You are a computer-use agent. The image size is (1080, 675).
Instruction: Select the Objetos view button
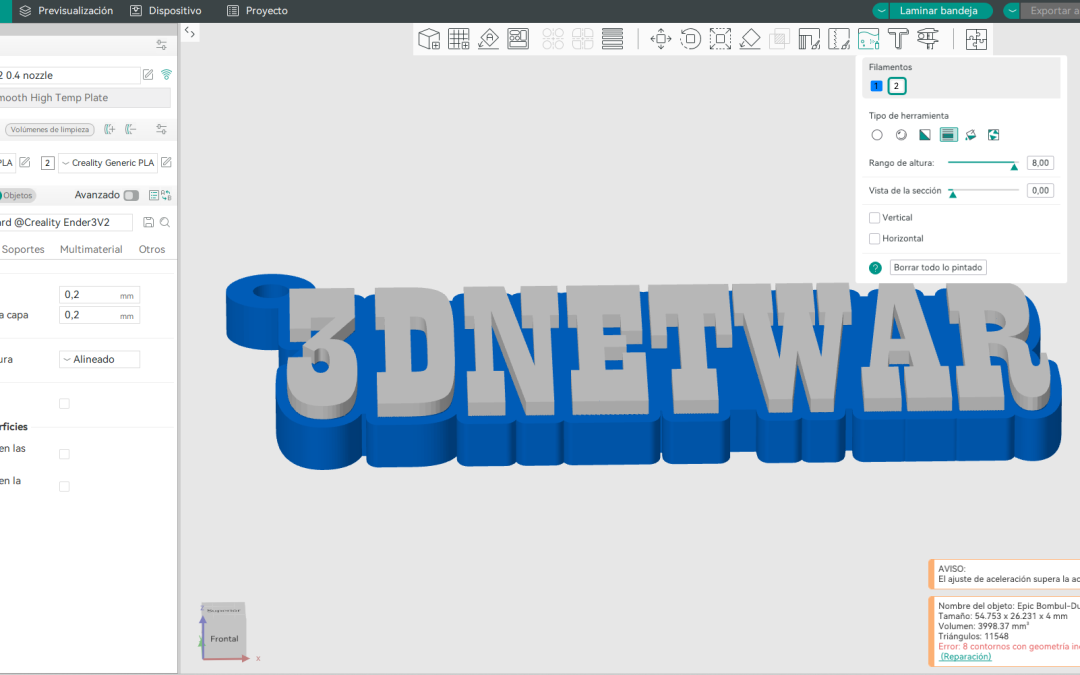[x=17, y=196]
